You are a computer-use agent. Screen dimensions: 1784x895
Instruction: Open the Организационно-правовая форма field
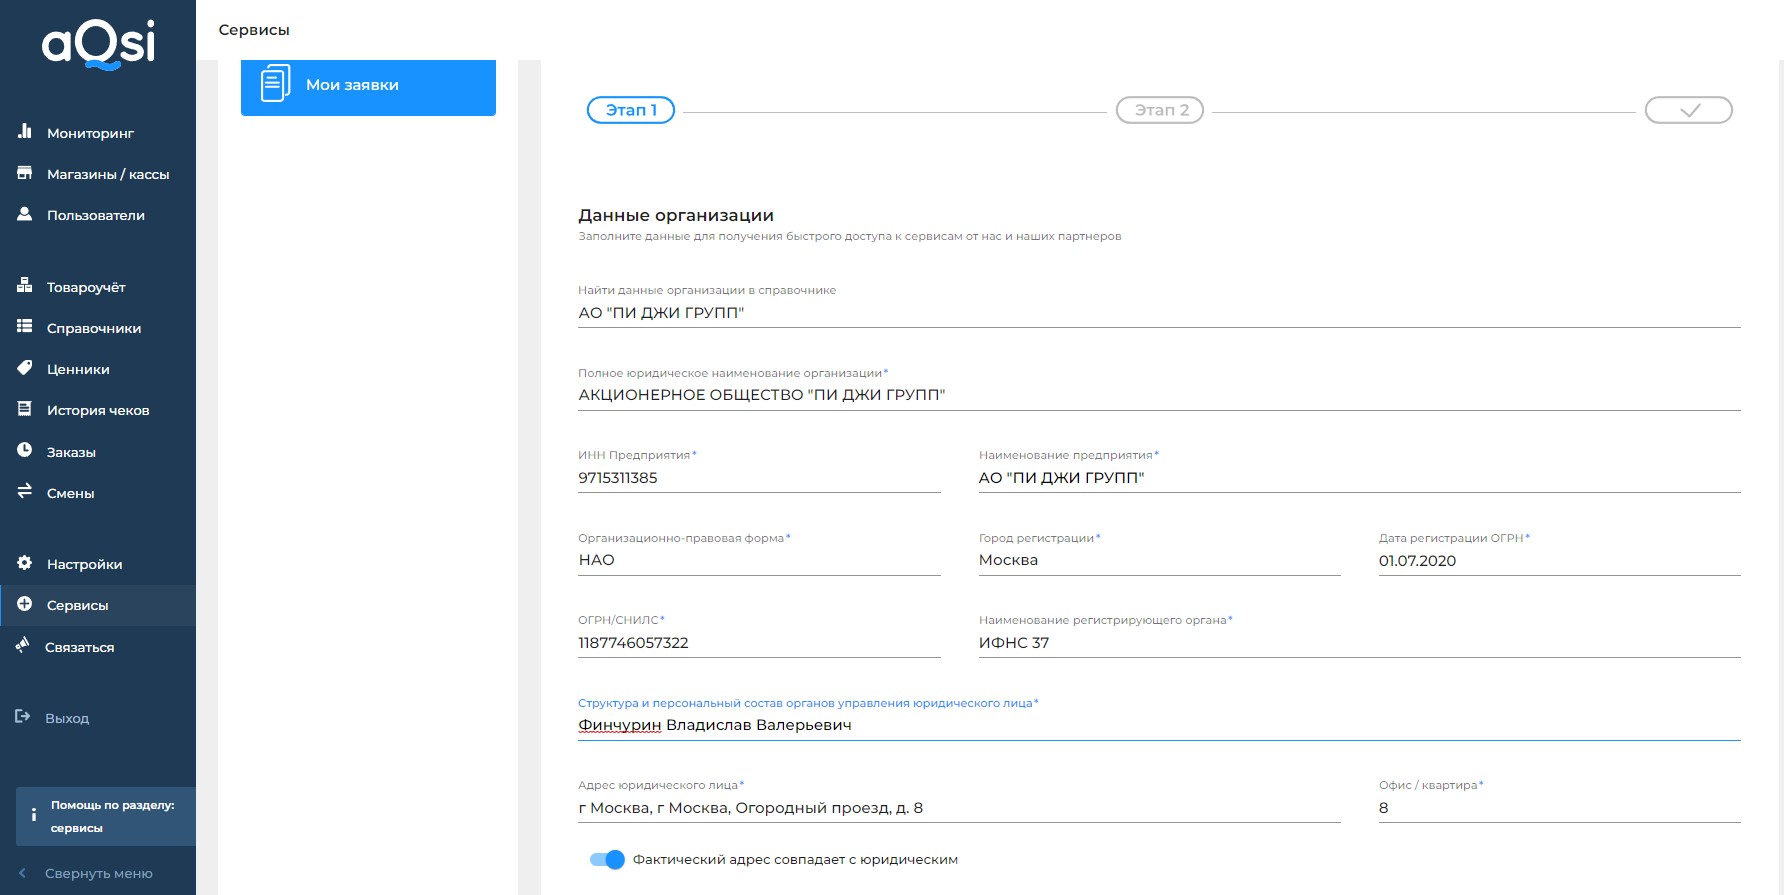(758, 560)
